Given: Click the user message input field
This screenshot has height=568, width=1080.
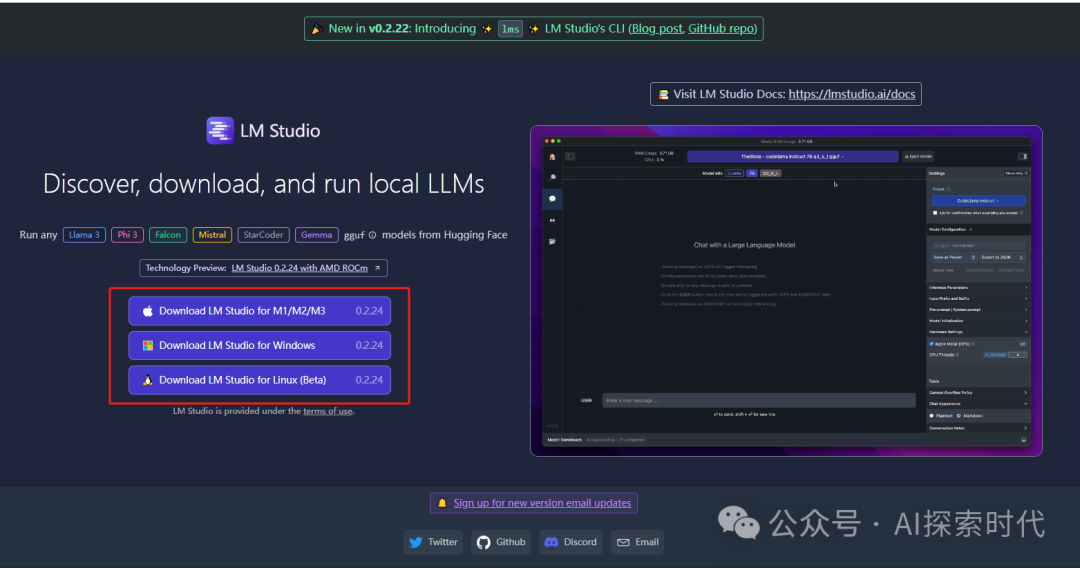Looking at the screenshot, I should 758,400.
